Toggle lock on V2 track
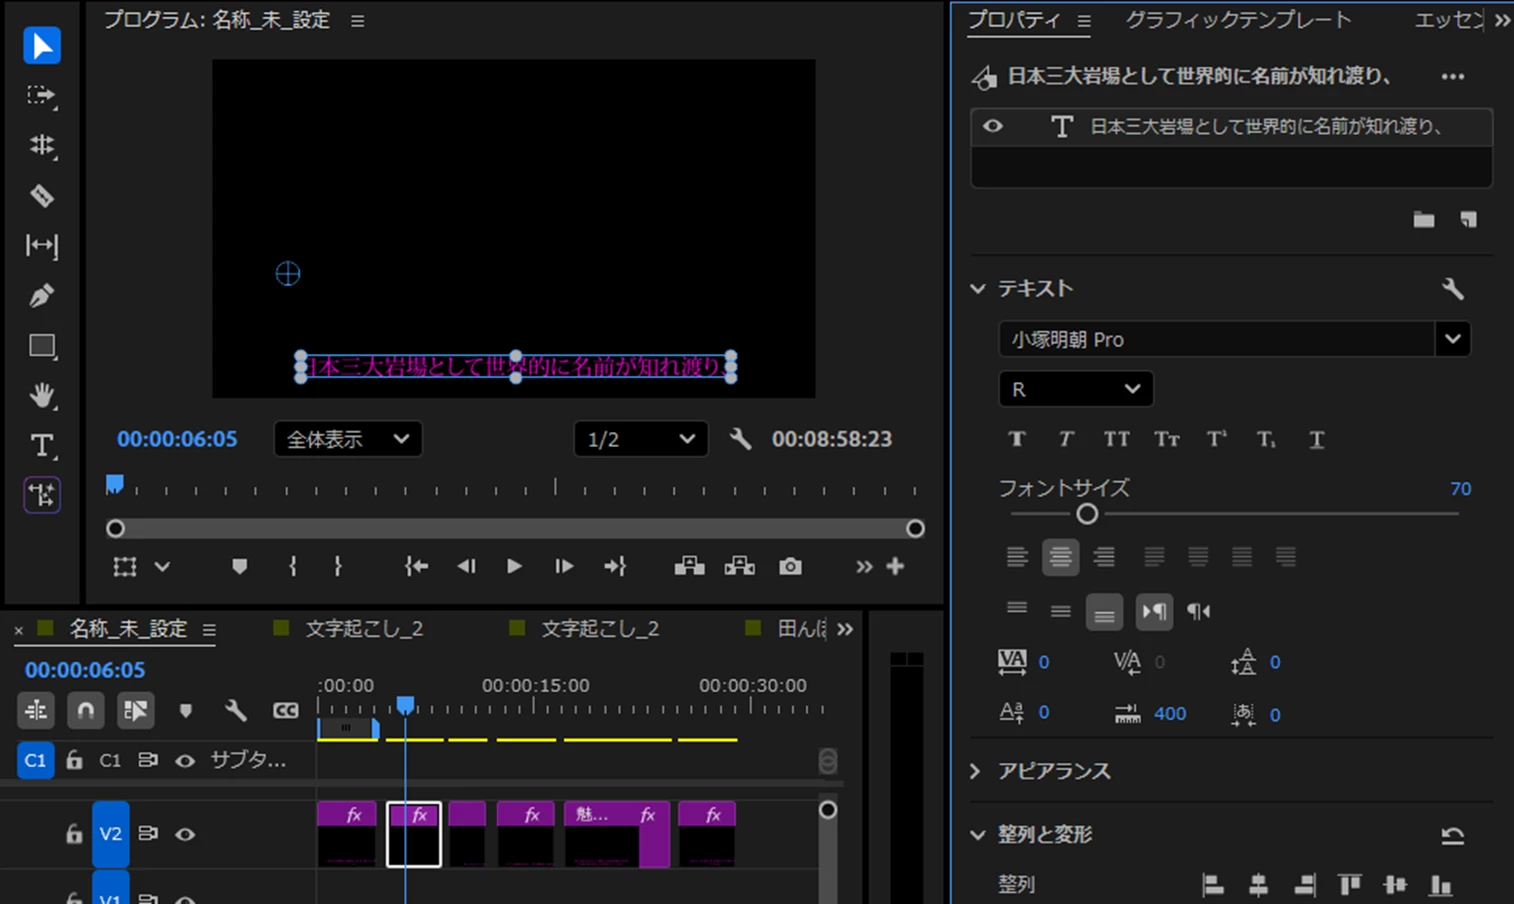Viewport: 1514px width, 904px height. point(74,834)
